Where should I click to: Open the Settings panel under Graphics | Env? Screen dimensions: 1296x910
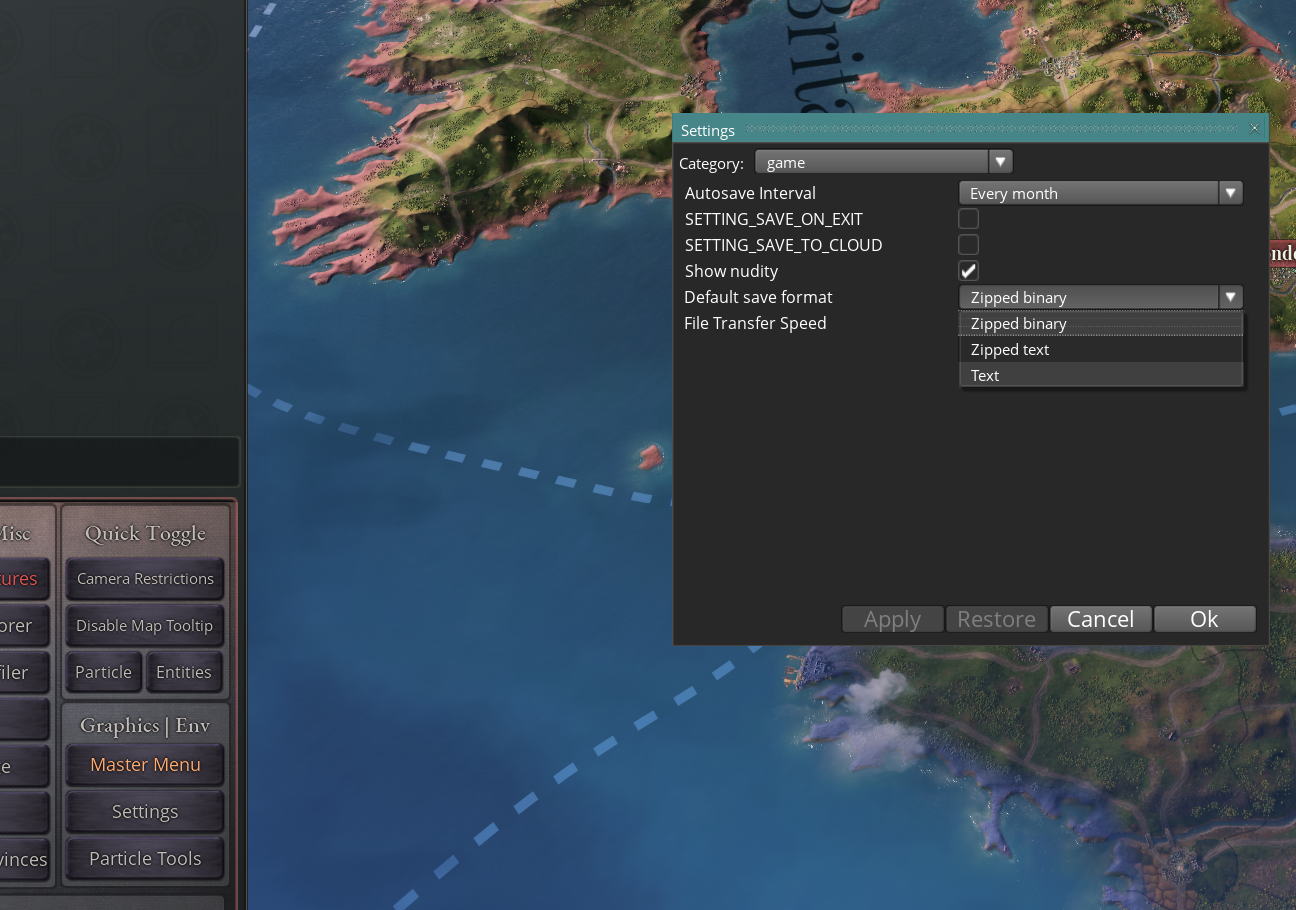[x=144, y=811]
